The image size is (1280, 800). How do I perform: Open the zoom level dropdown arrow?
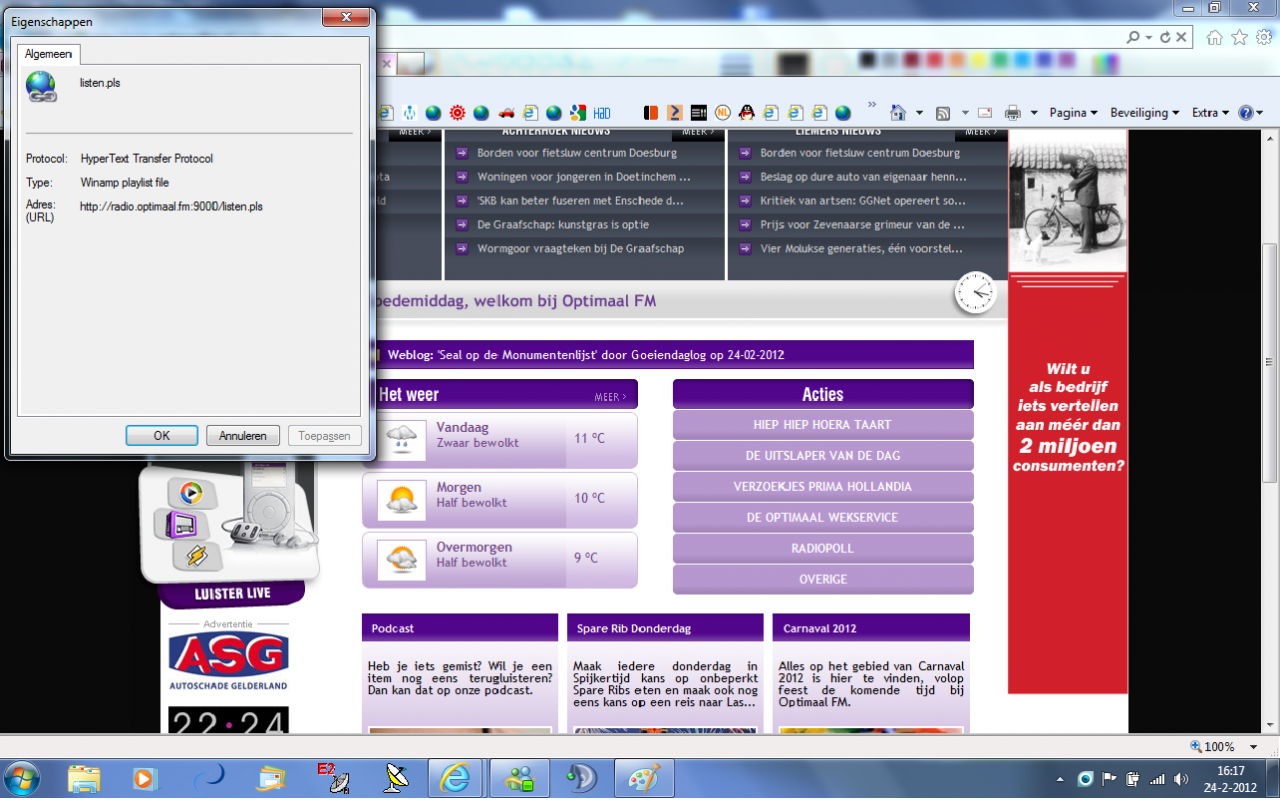pos(1255,747)
